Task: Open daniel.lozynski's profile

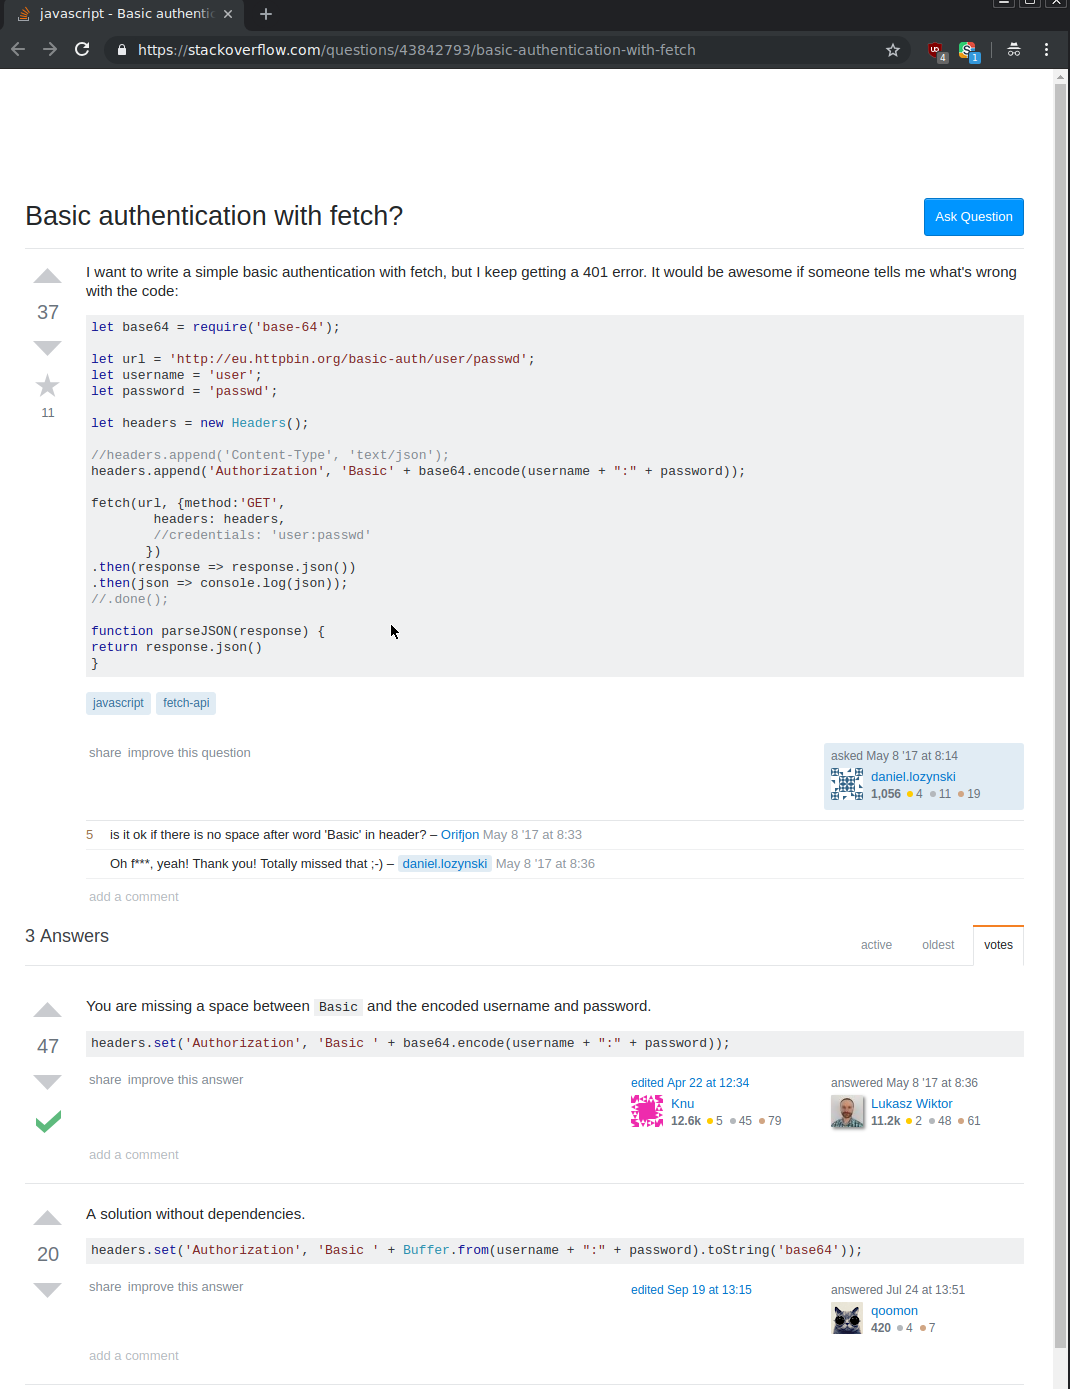Action: 912,776
